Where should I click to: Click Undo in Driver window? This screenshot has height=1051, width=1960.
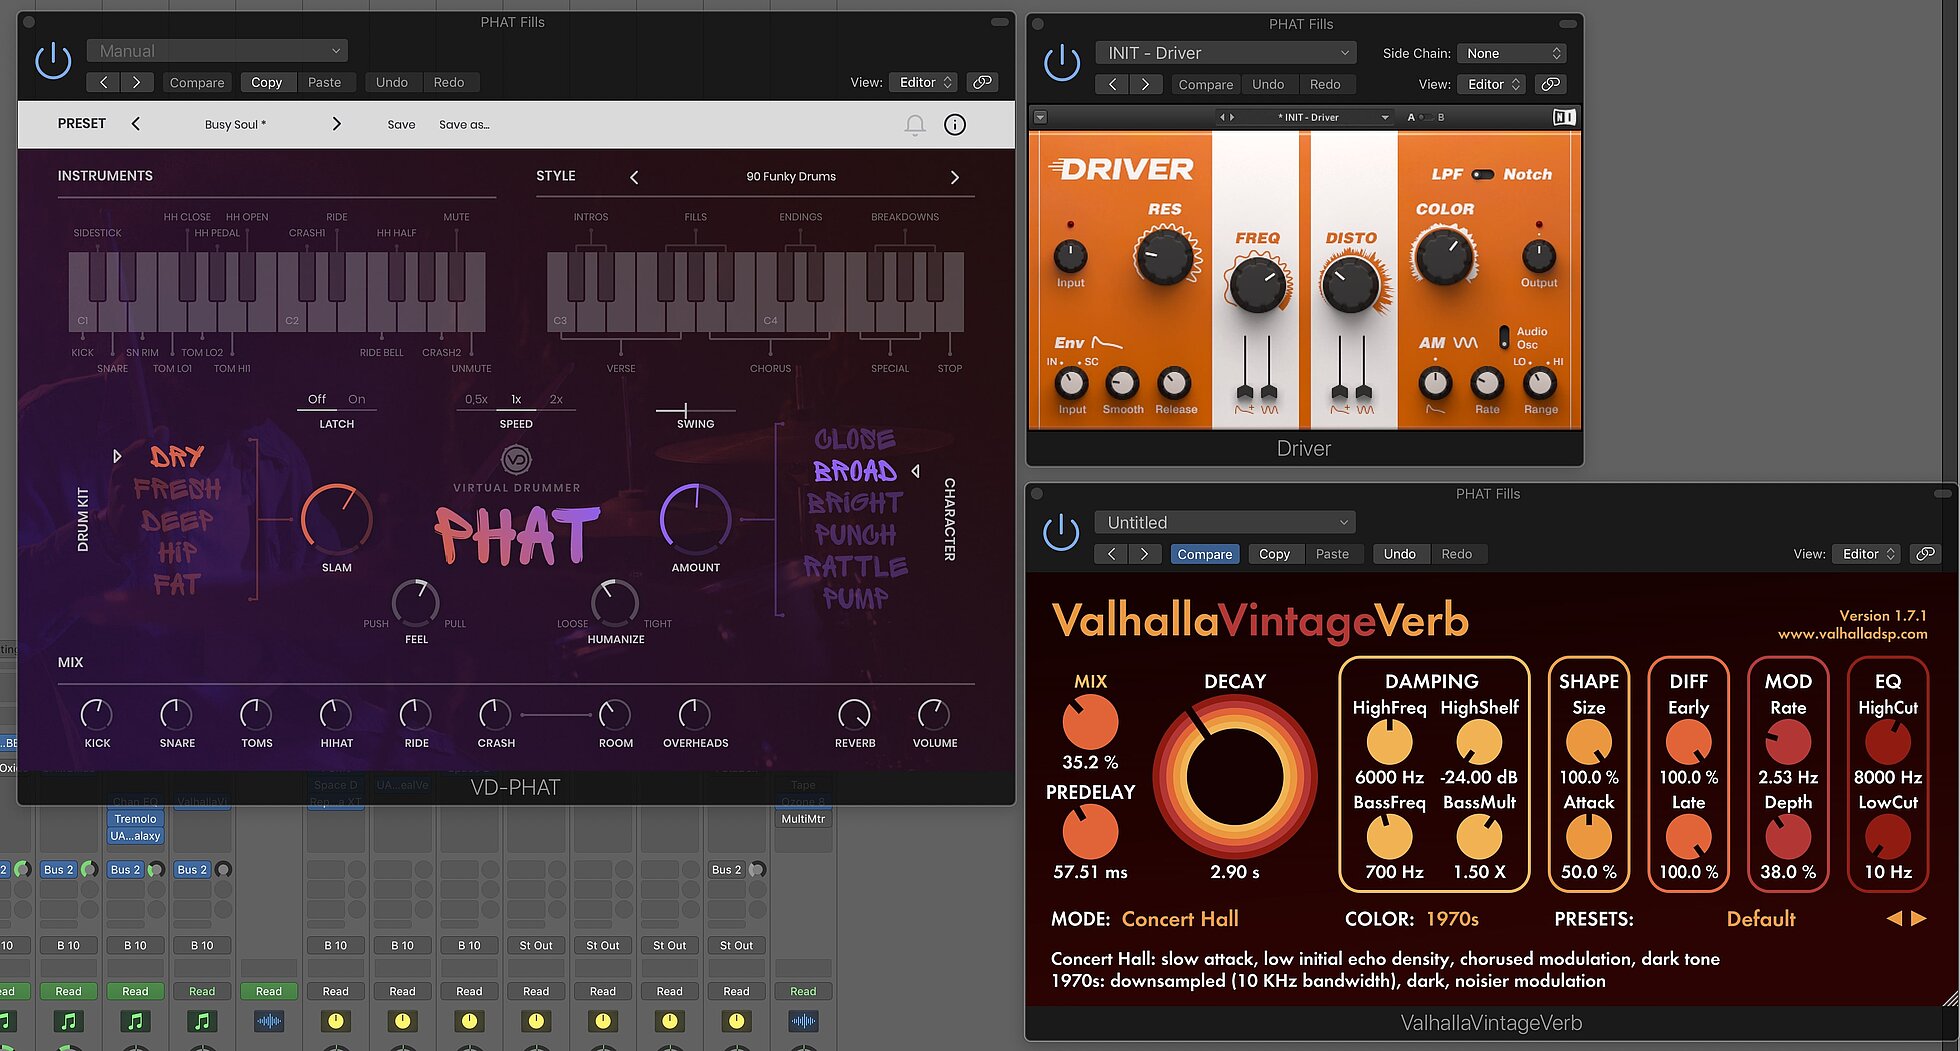tap(1267, 84)
